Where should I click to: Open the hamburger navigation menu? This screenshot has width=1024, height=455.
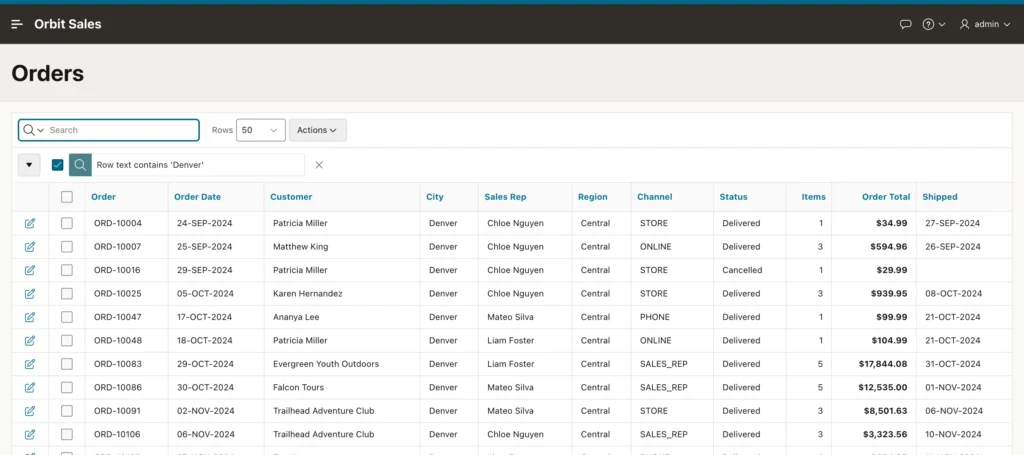tap(17, 24)
